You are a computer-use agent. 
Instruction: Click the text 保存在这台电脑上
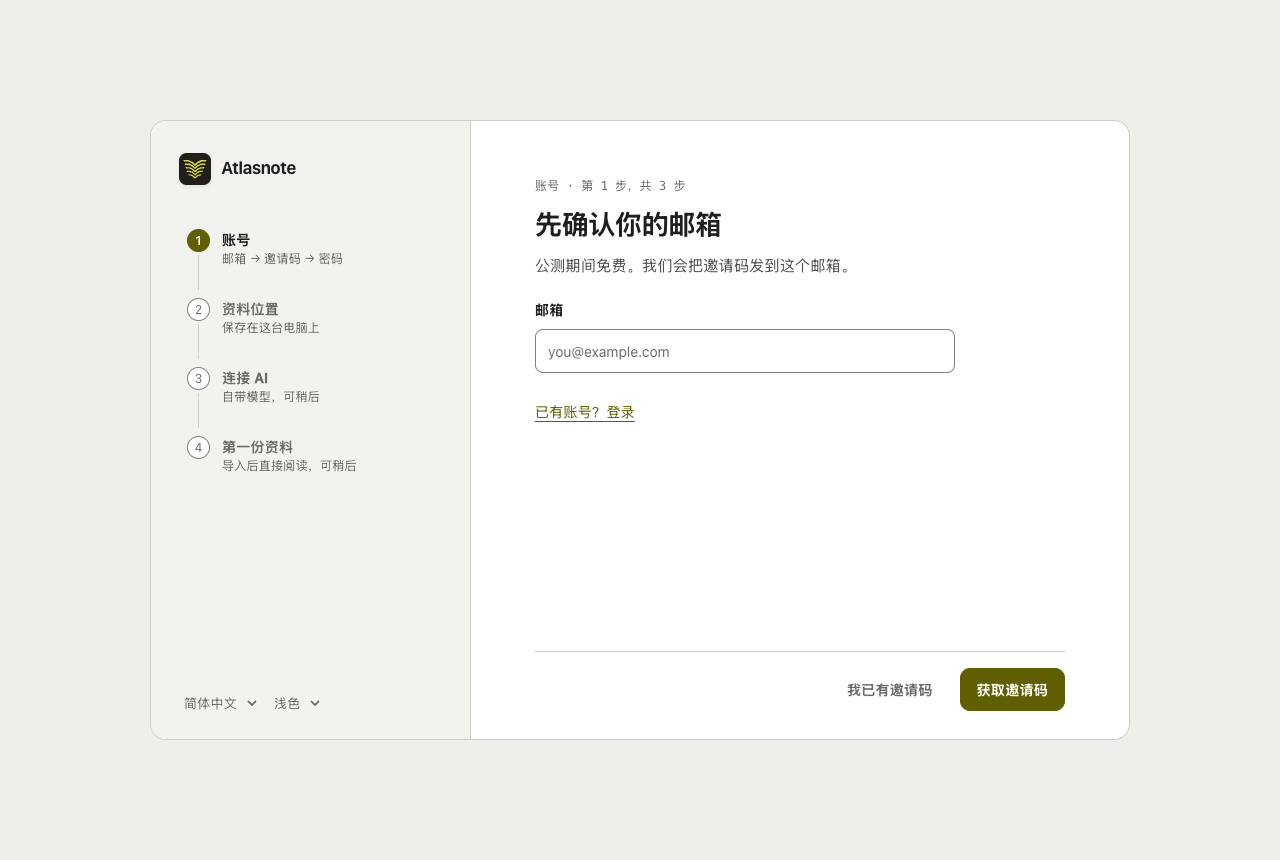click(x=271, y=328)
